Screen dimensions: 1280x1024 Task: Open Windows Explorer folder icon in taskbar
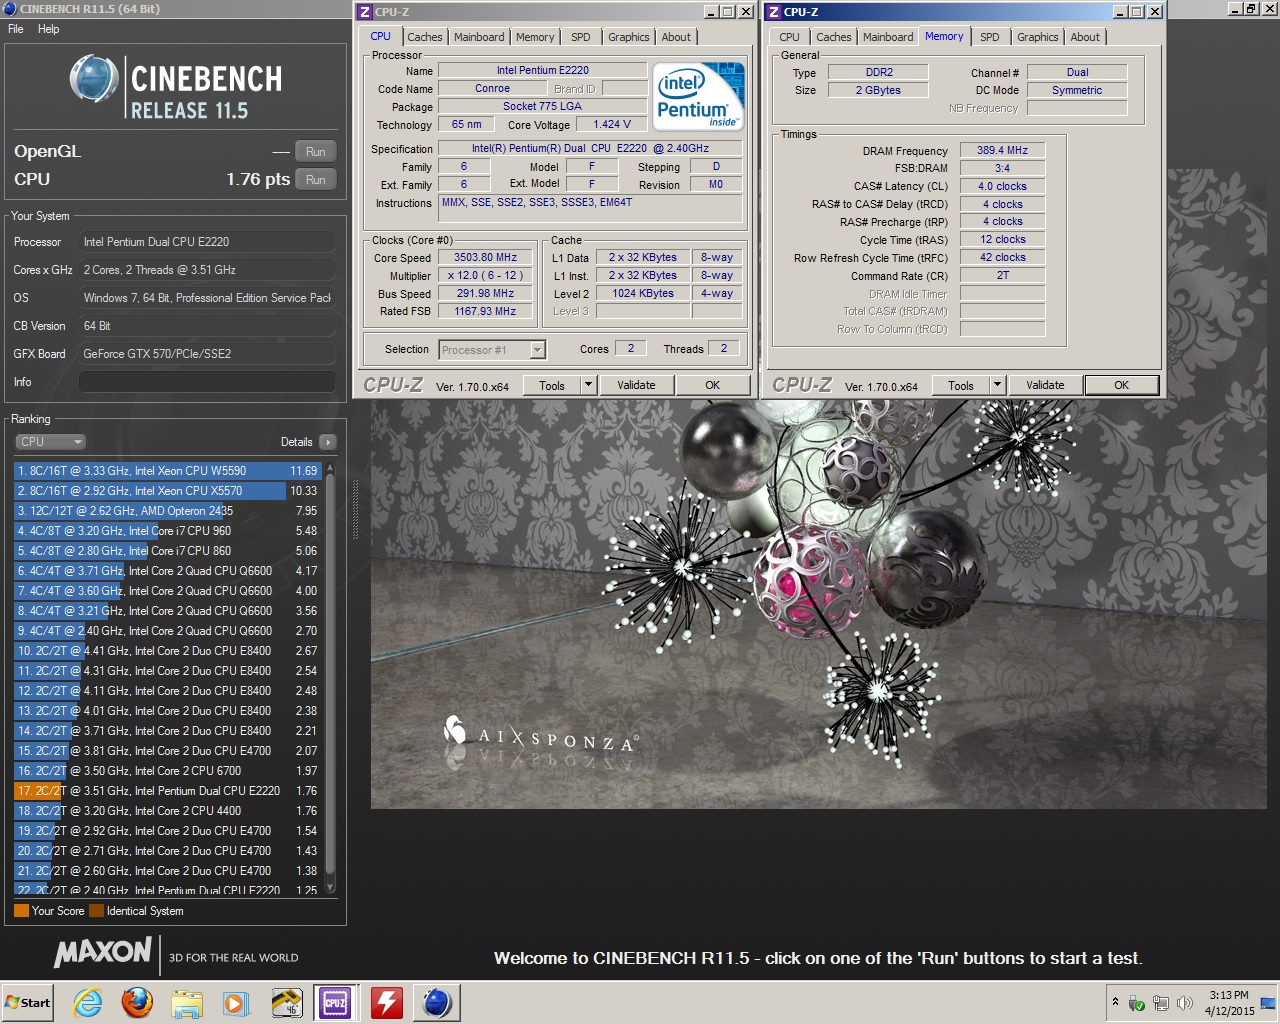tap(187, 1002)
